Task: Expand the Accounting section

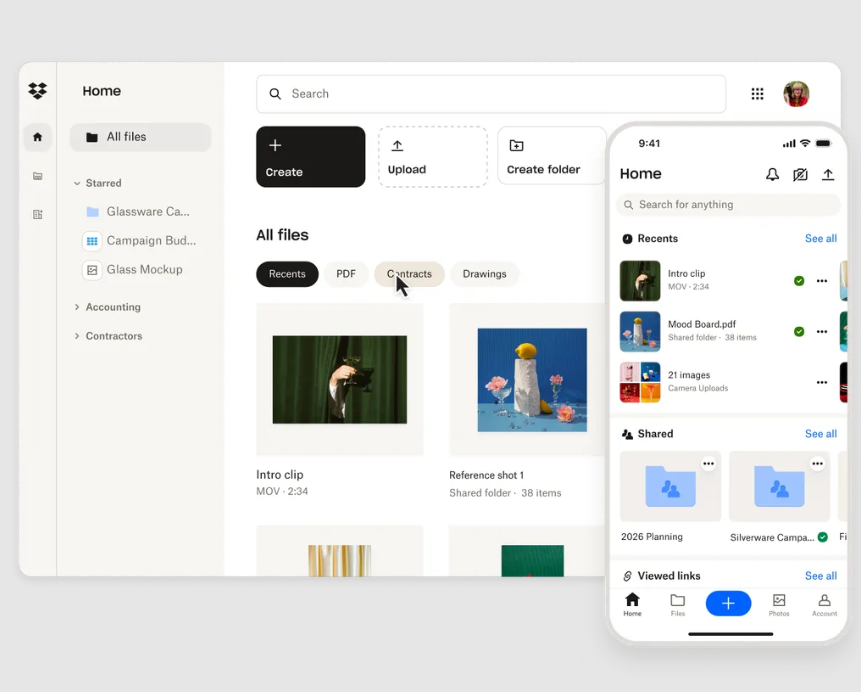Action: 77,307
